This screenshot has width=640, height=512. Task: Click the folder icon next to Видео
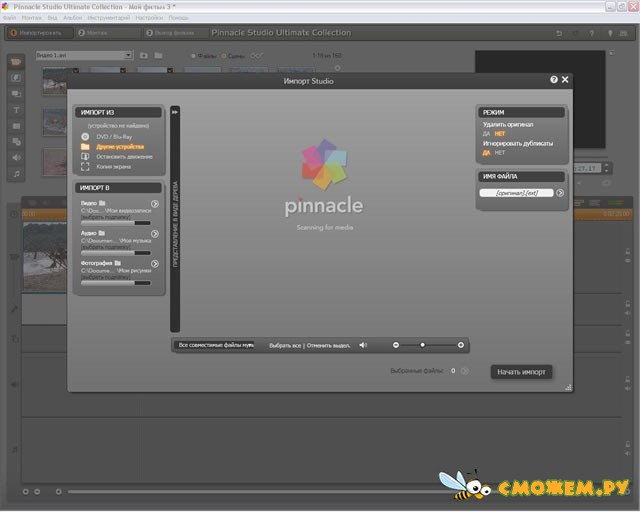102,203
